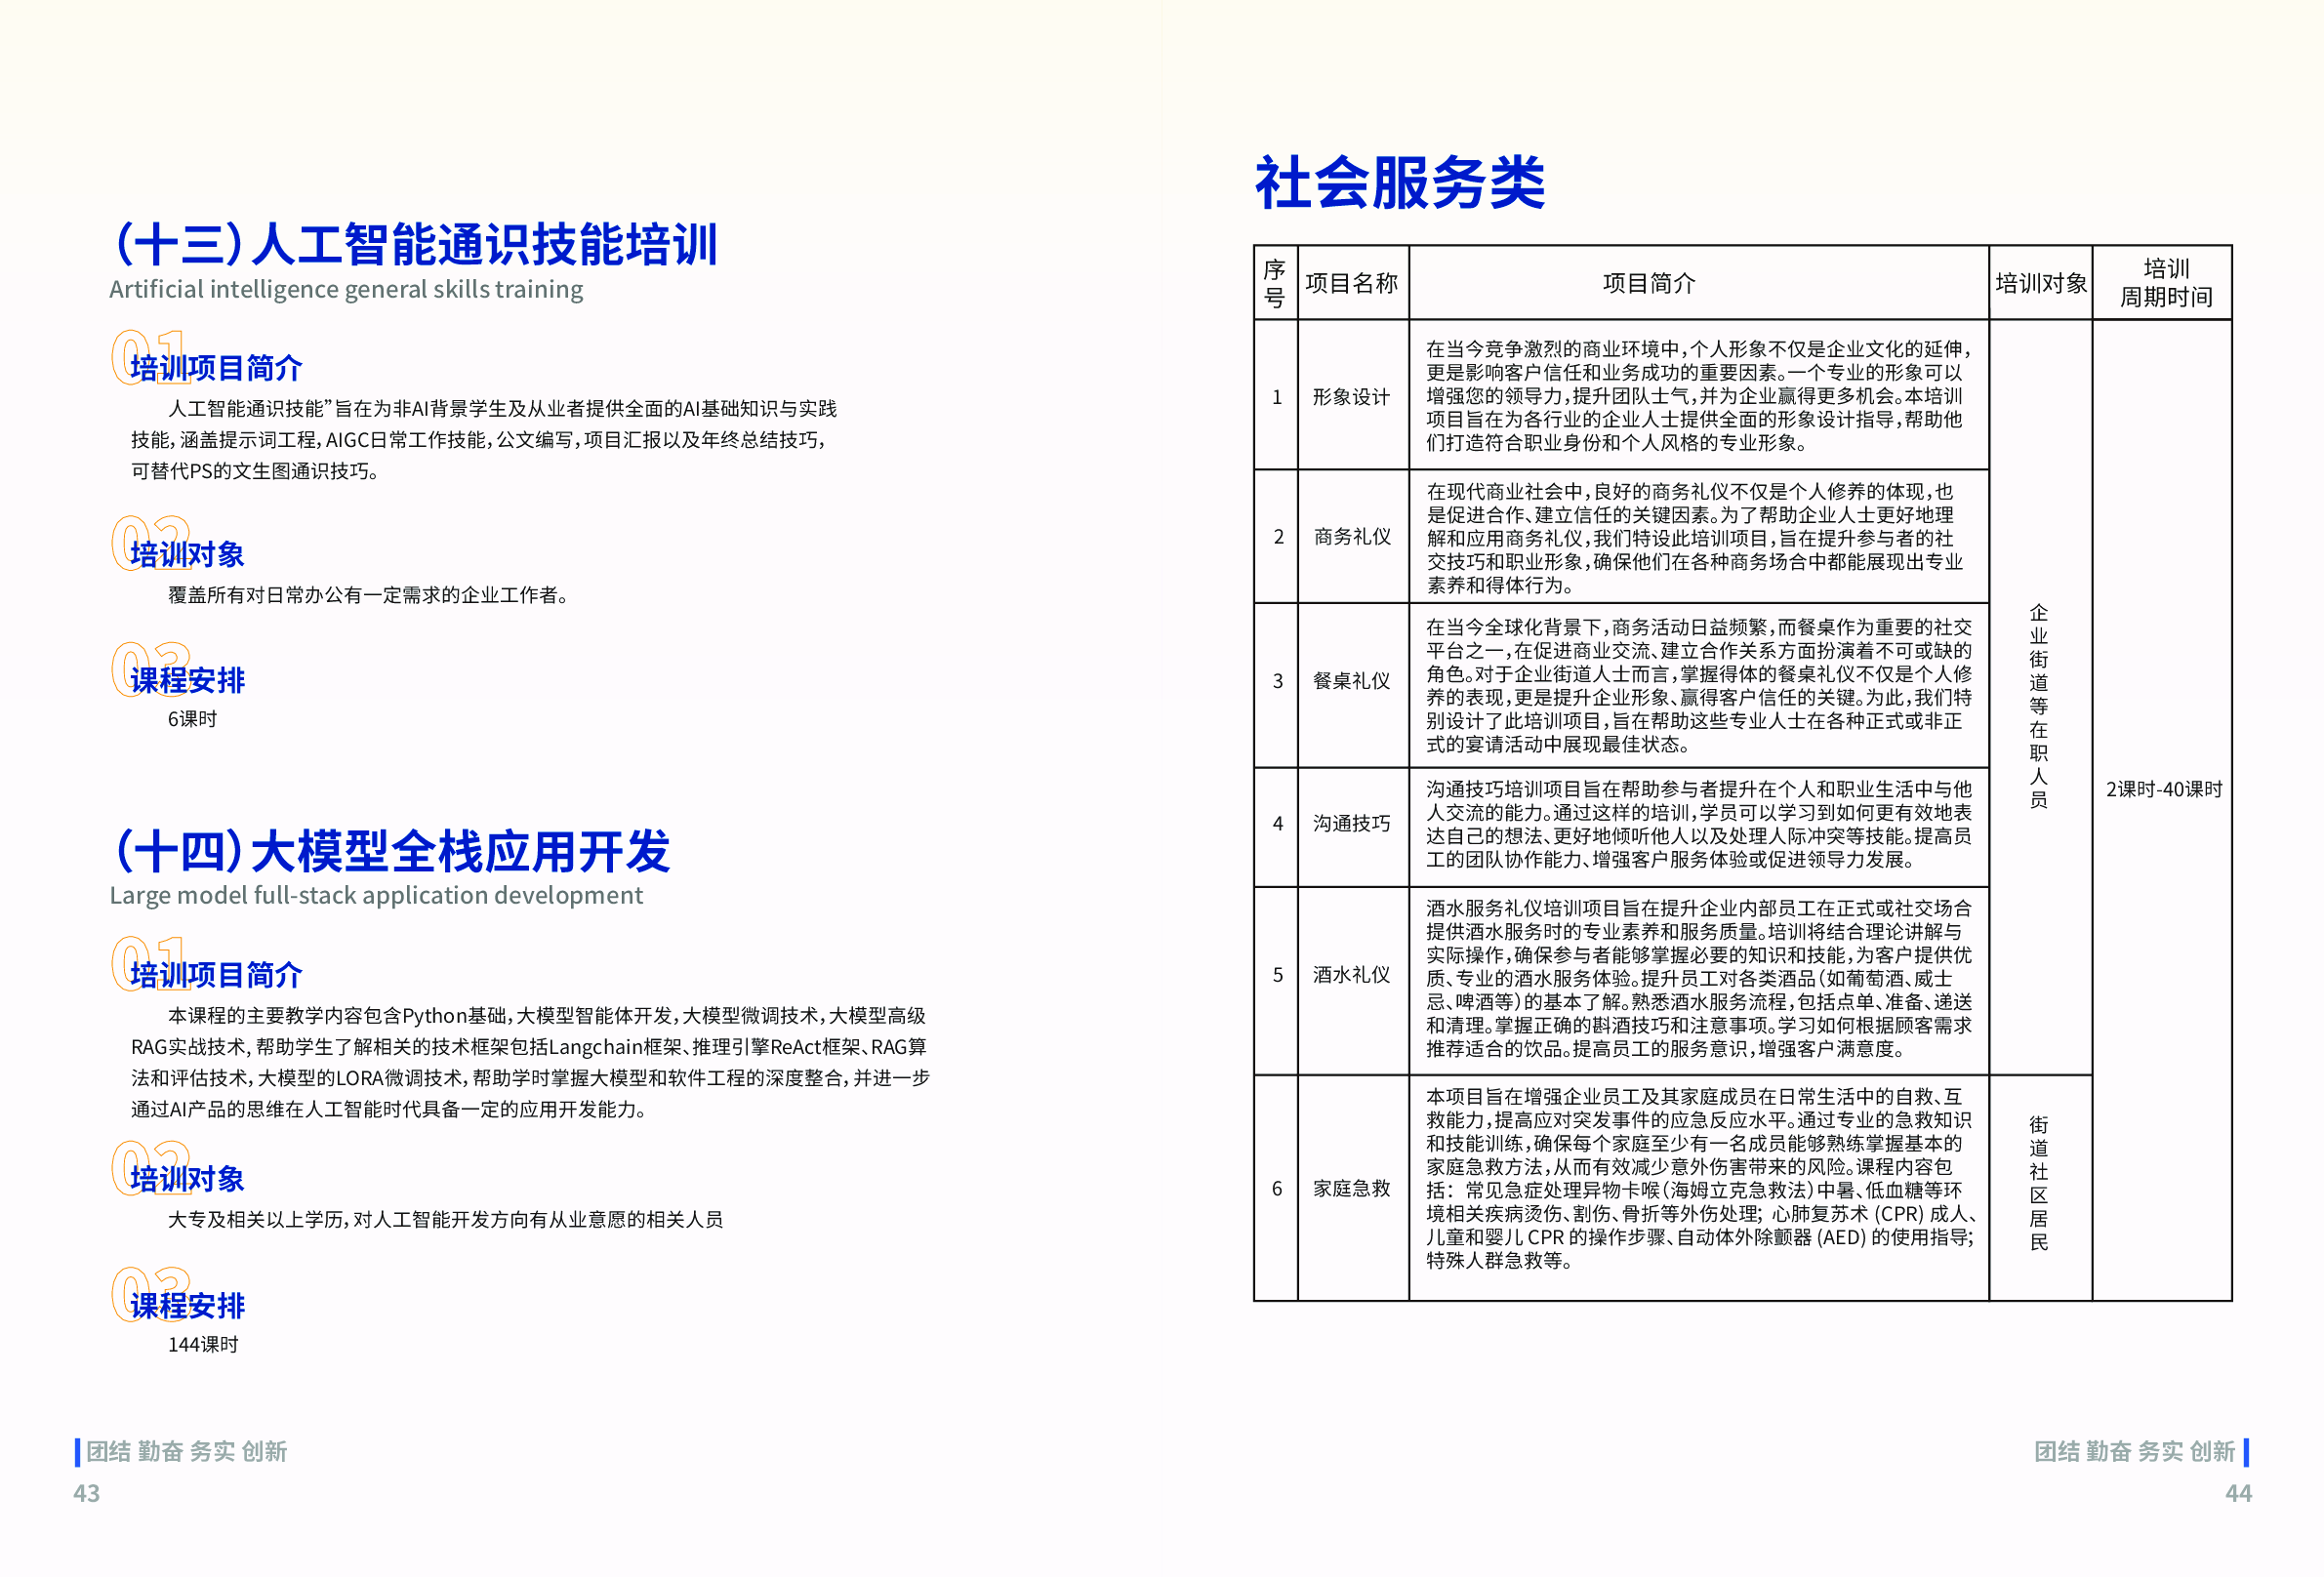Click 培训对象 heading under section 十四
Screen dimensions: 2324x1577
[x=187, y=1179]
